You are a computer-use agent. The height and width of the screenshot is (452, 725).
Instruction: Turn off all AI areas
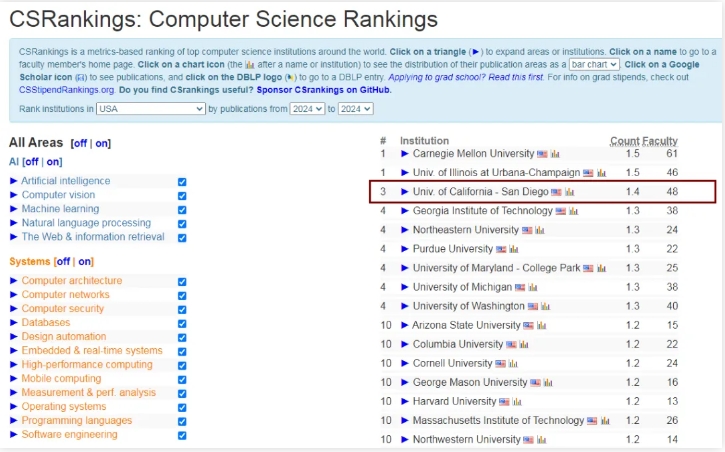pyautogui.click(x=31, y=162)
